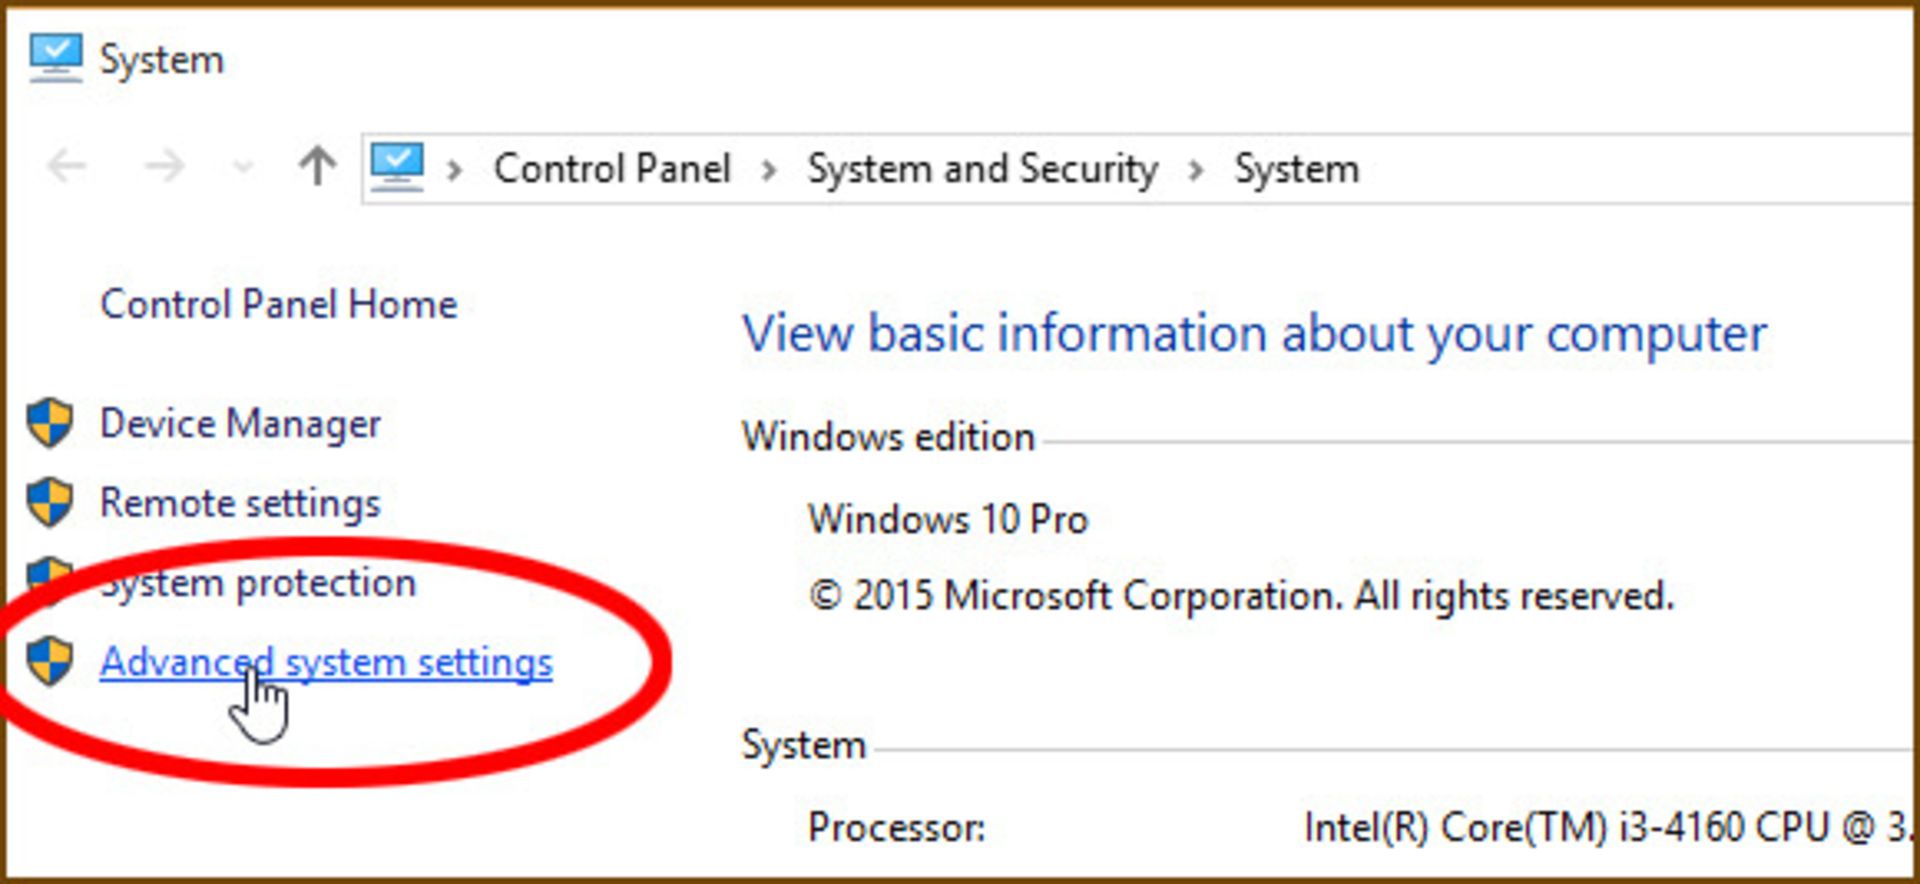Open the Advanced system settings link
This screenshot has width=1920, height=884.
[326, 662]
